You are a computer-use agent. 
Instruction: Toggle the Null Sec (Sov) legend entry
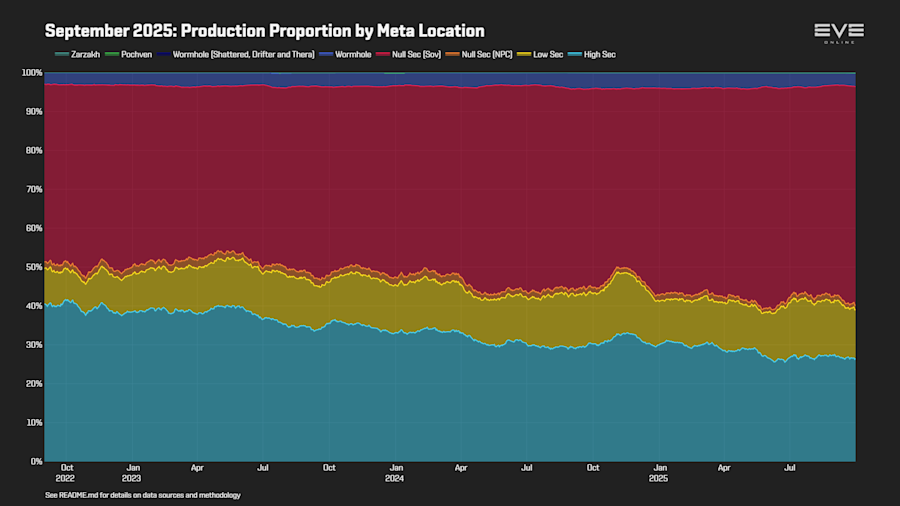coord(409,55)
